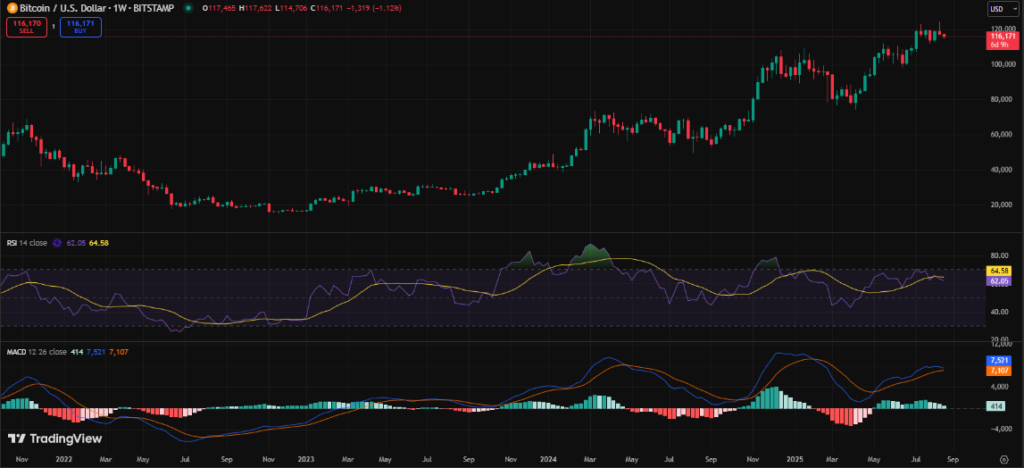Click the 64.58 value in RSI legend
The image size is (1024, 468).
coord(99,243)
